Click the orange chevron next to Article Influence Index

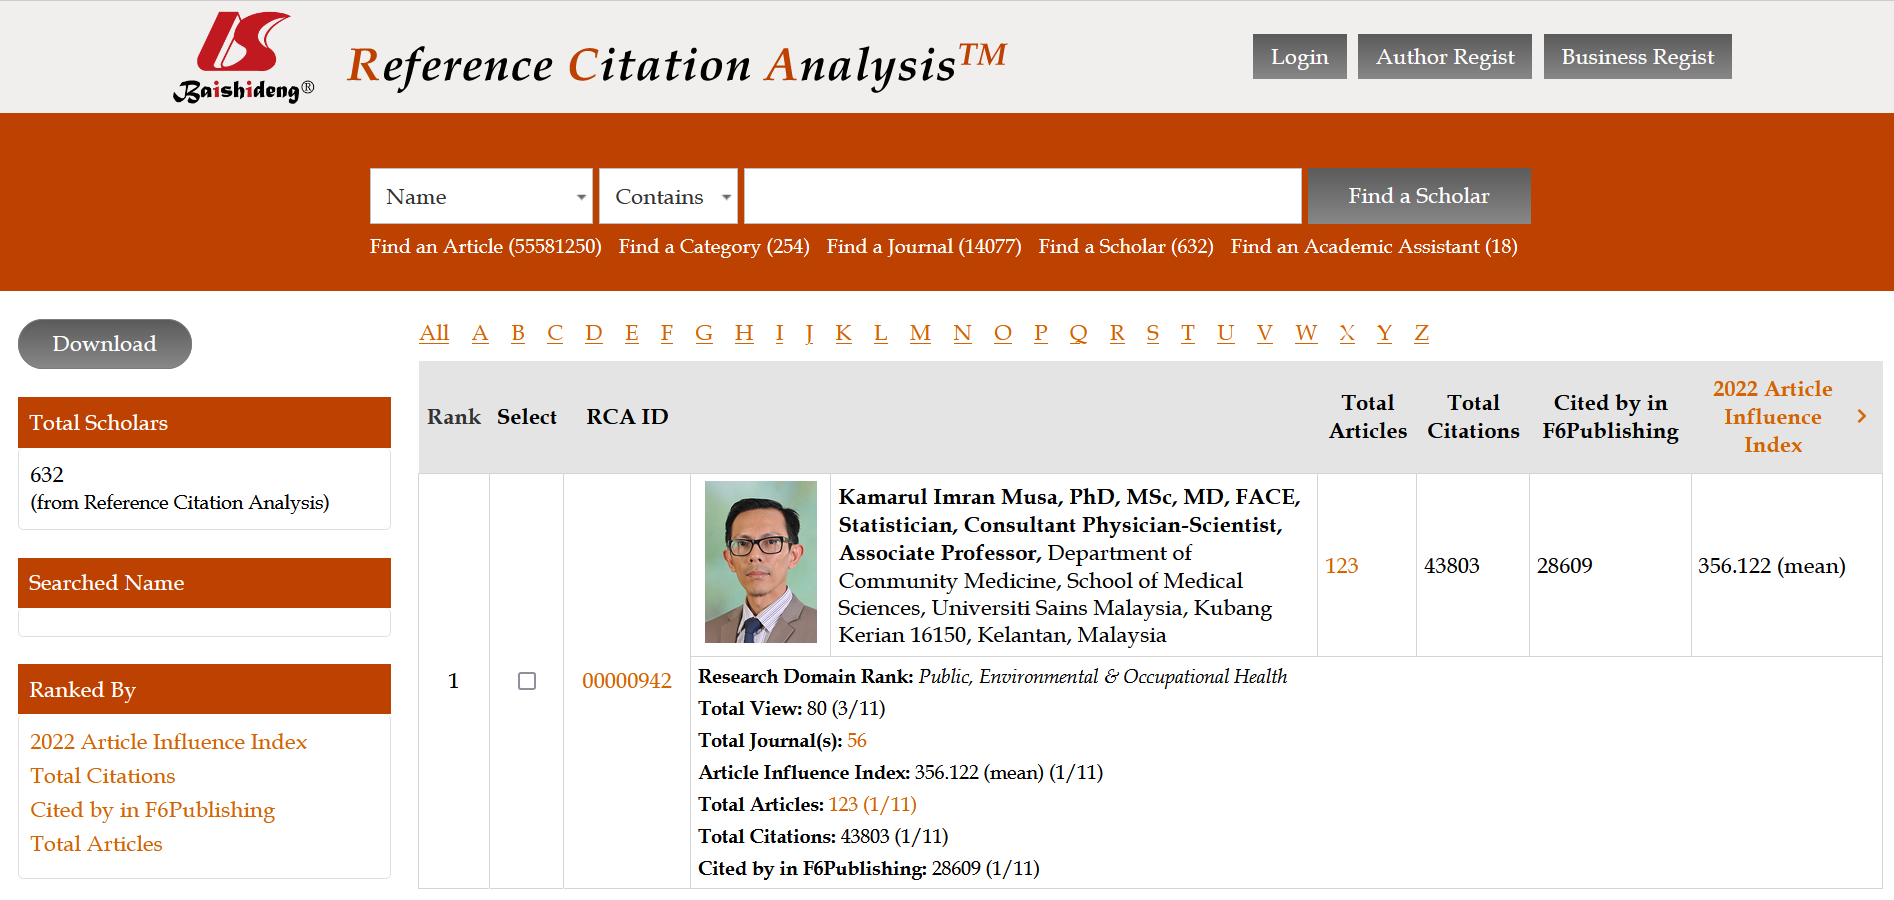(x=1861, y=416)
